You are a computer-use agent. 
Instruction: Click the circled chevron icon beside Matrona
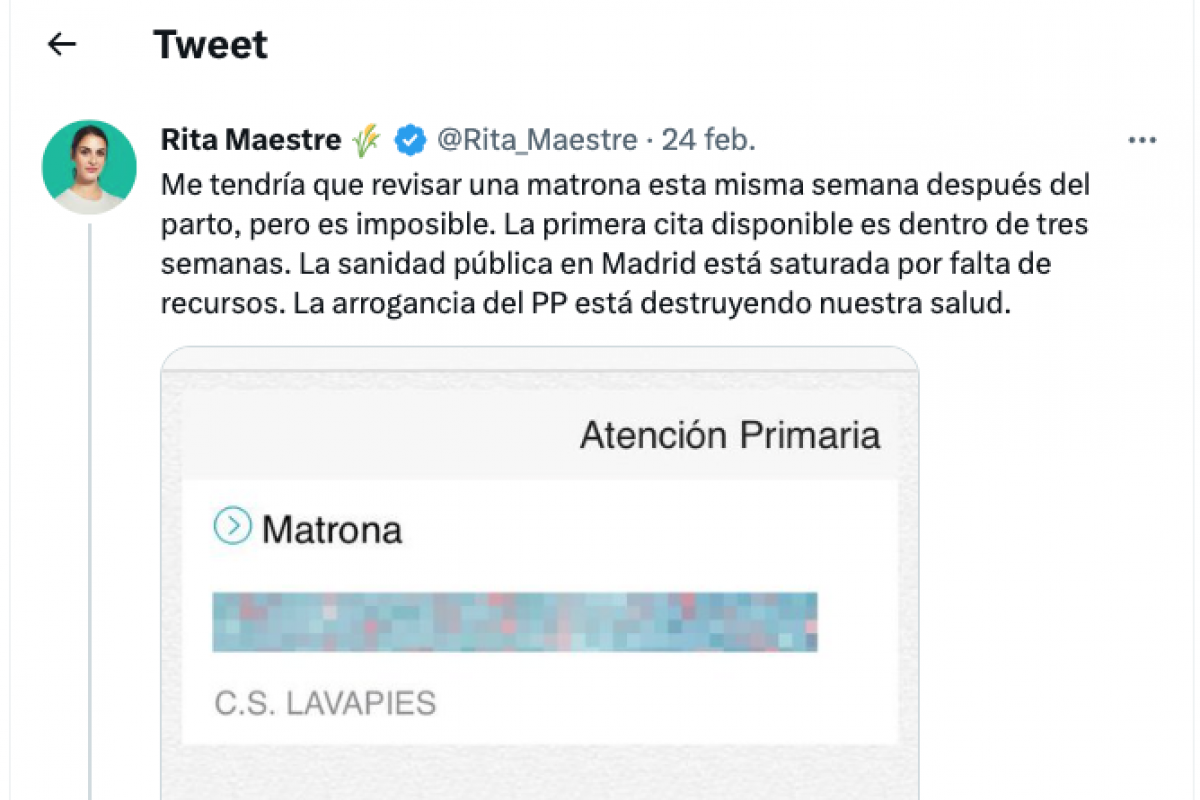click(x=233, y=525)
